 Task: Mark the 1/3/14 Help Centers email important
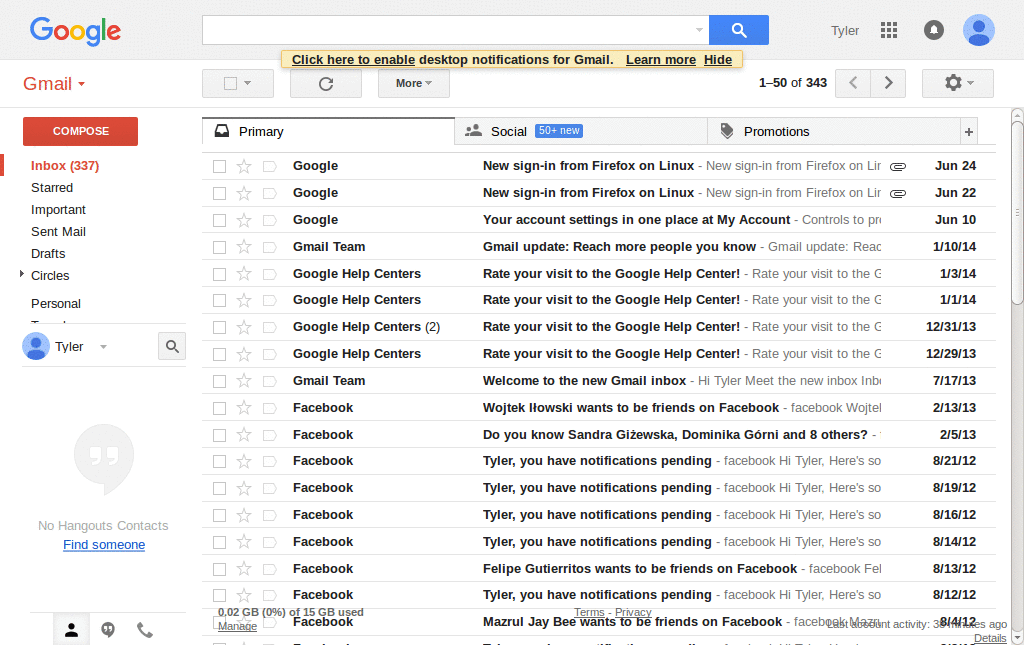coord(269,274)
